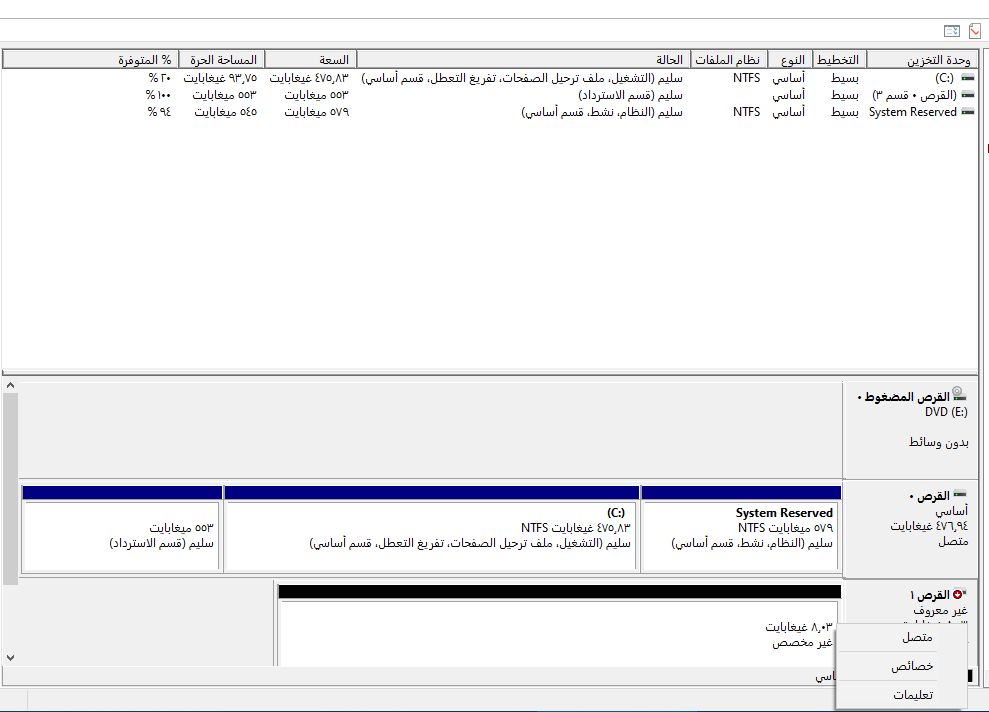Sort by 'نظام الملفات' column header
This screenshot has height=712, width=989.
pos(729,59)
